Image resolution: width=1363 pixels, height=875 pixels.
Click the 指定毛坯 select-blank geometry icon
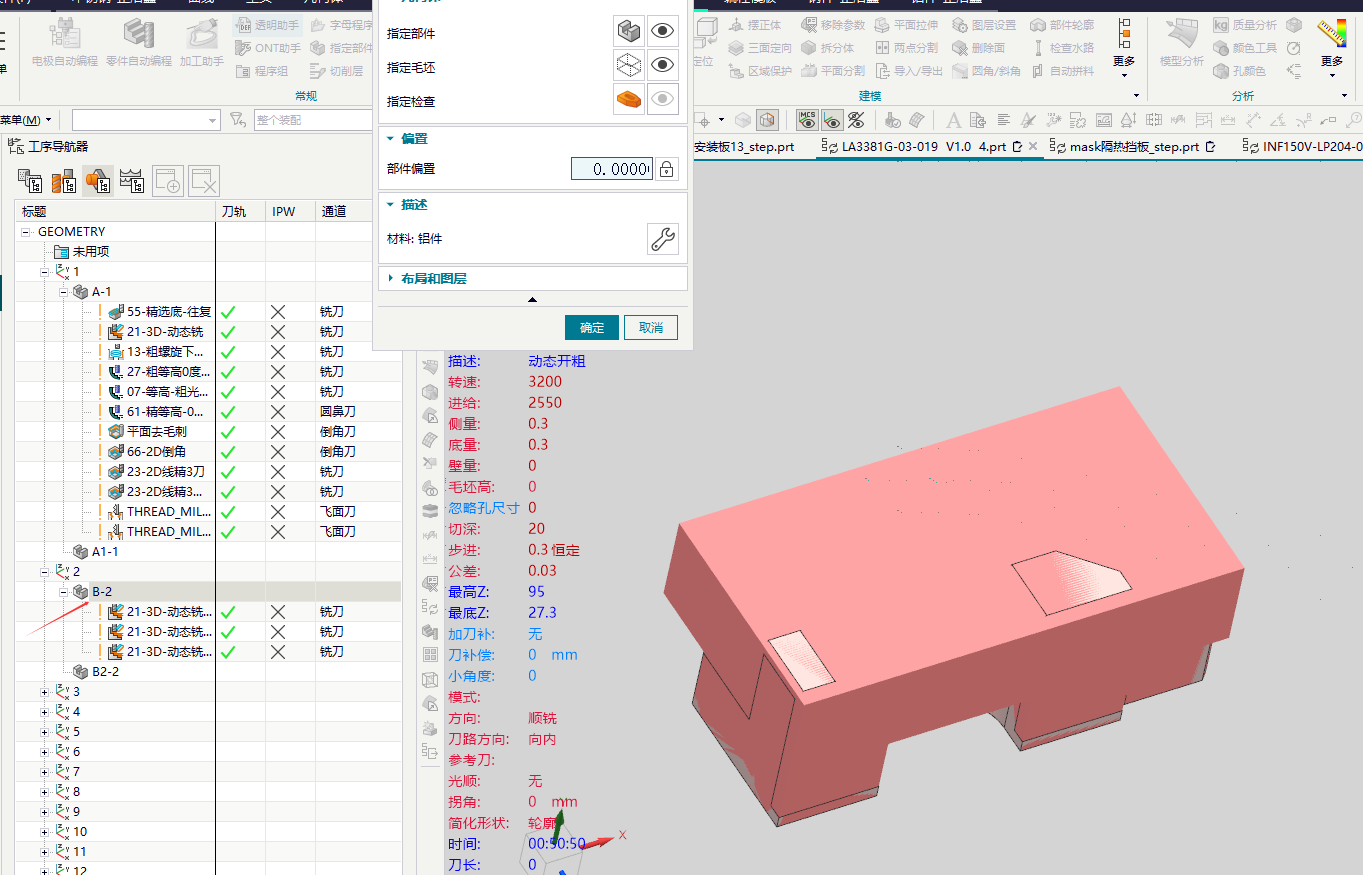pyautogui.click(x=629, y=66)
